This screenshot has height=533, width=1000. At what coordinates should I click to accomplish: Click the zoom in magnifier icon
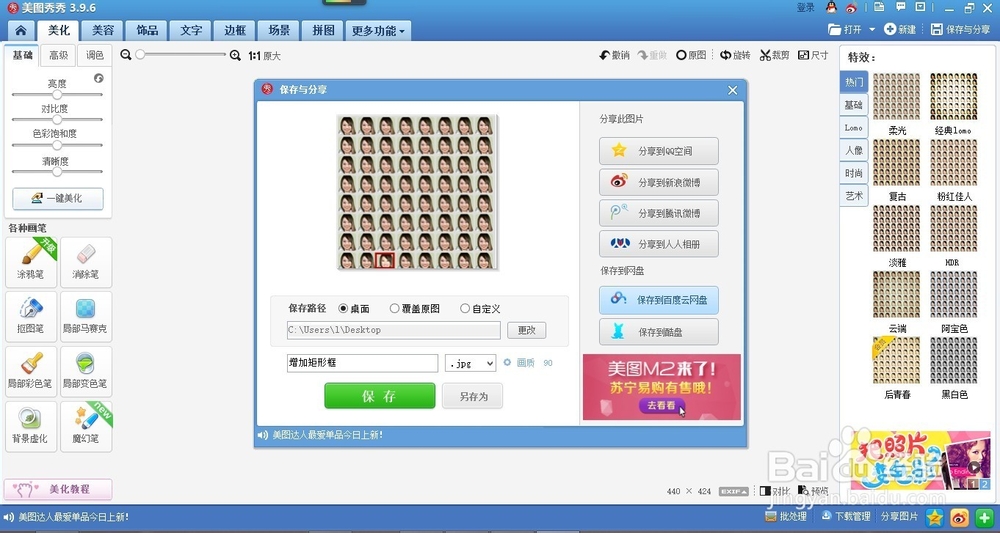click(x=235, y=55)
